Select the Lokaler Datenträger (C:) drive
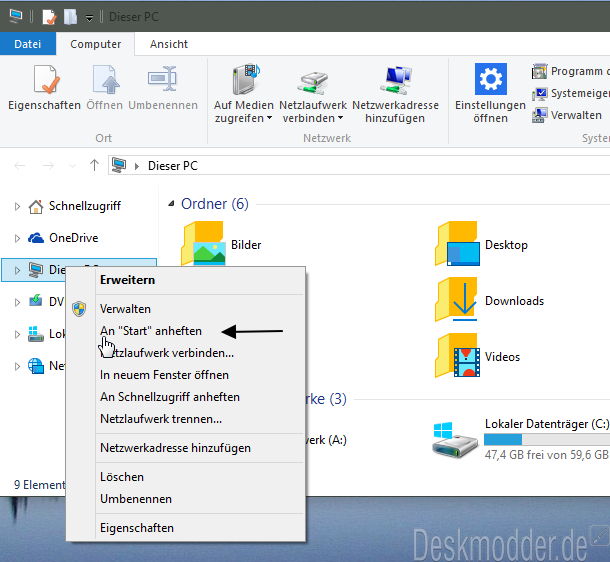610x562 pixels. point(521,439)
